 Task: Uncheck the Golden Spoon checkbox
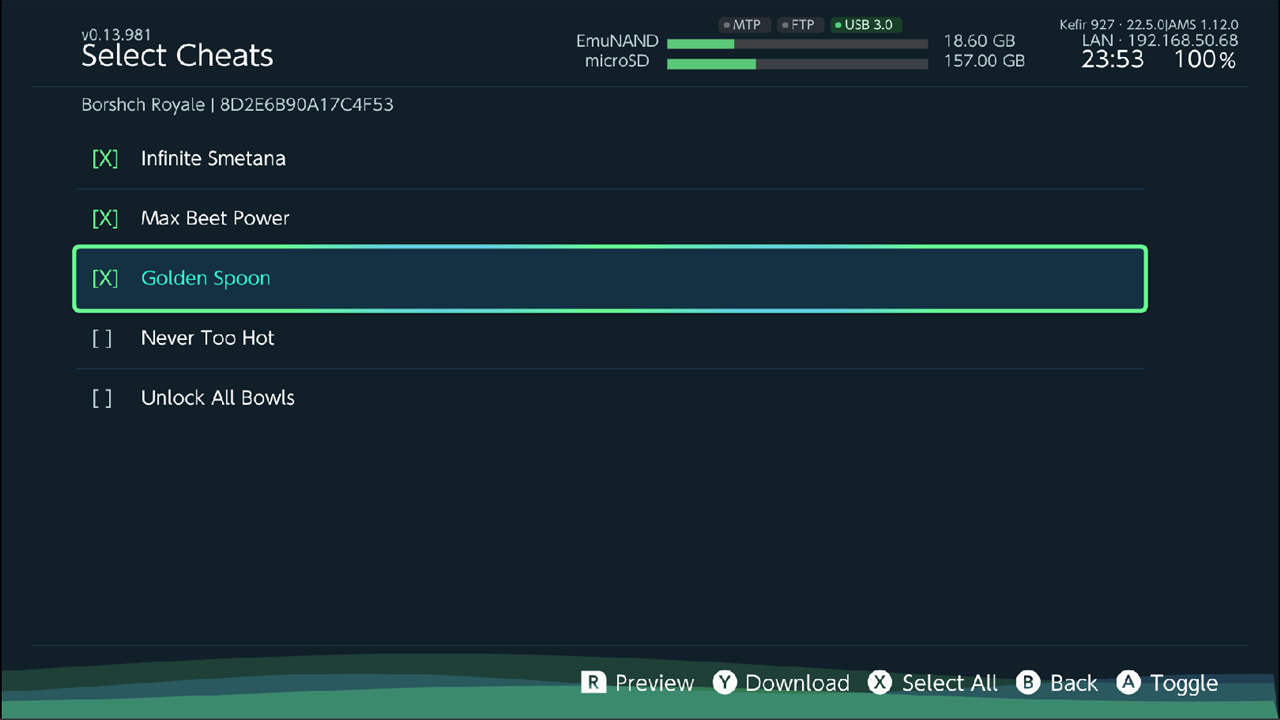pos(105,278)
